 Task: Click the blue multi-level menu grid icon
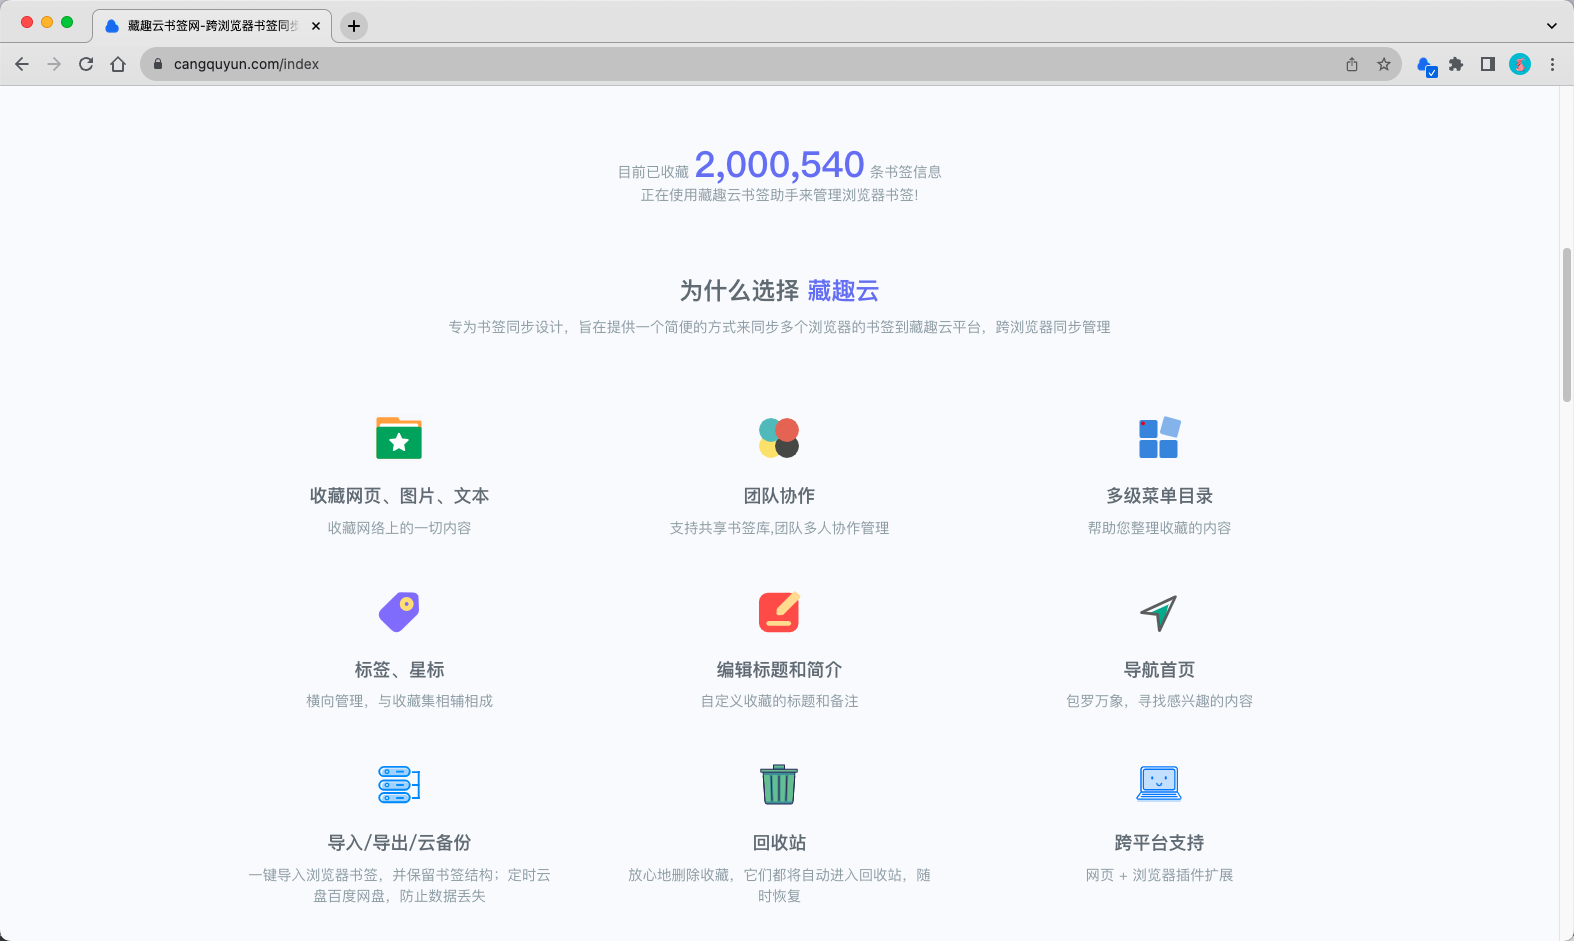(x=1159, y=438)
